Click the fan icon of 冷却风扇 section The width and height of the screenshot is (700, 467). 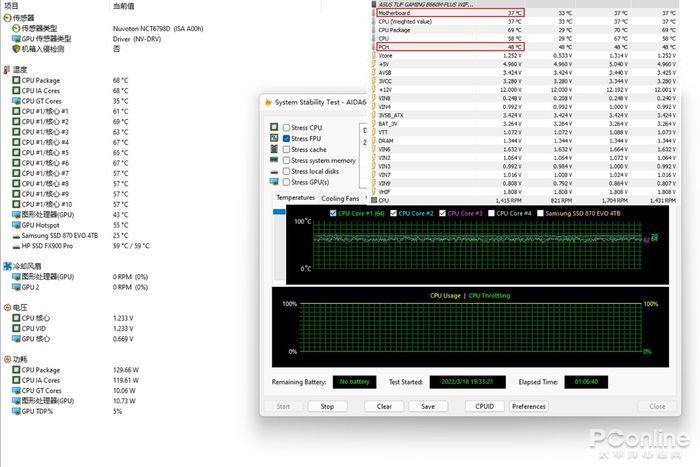point(7,266)
